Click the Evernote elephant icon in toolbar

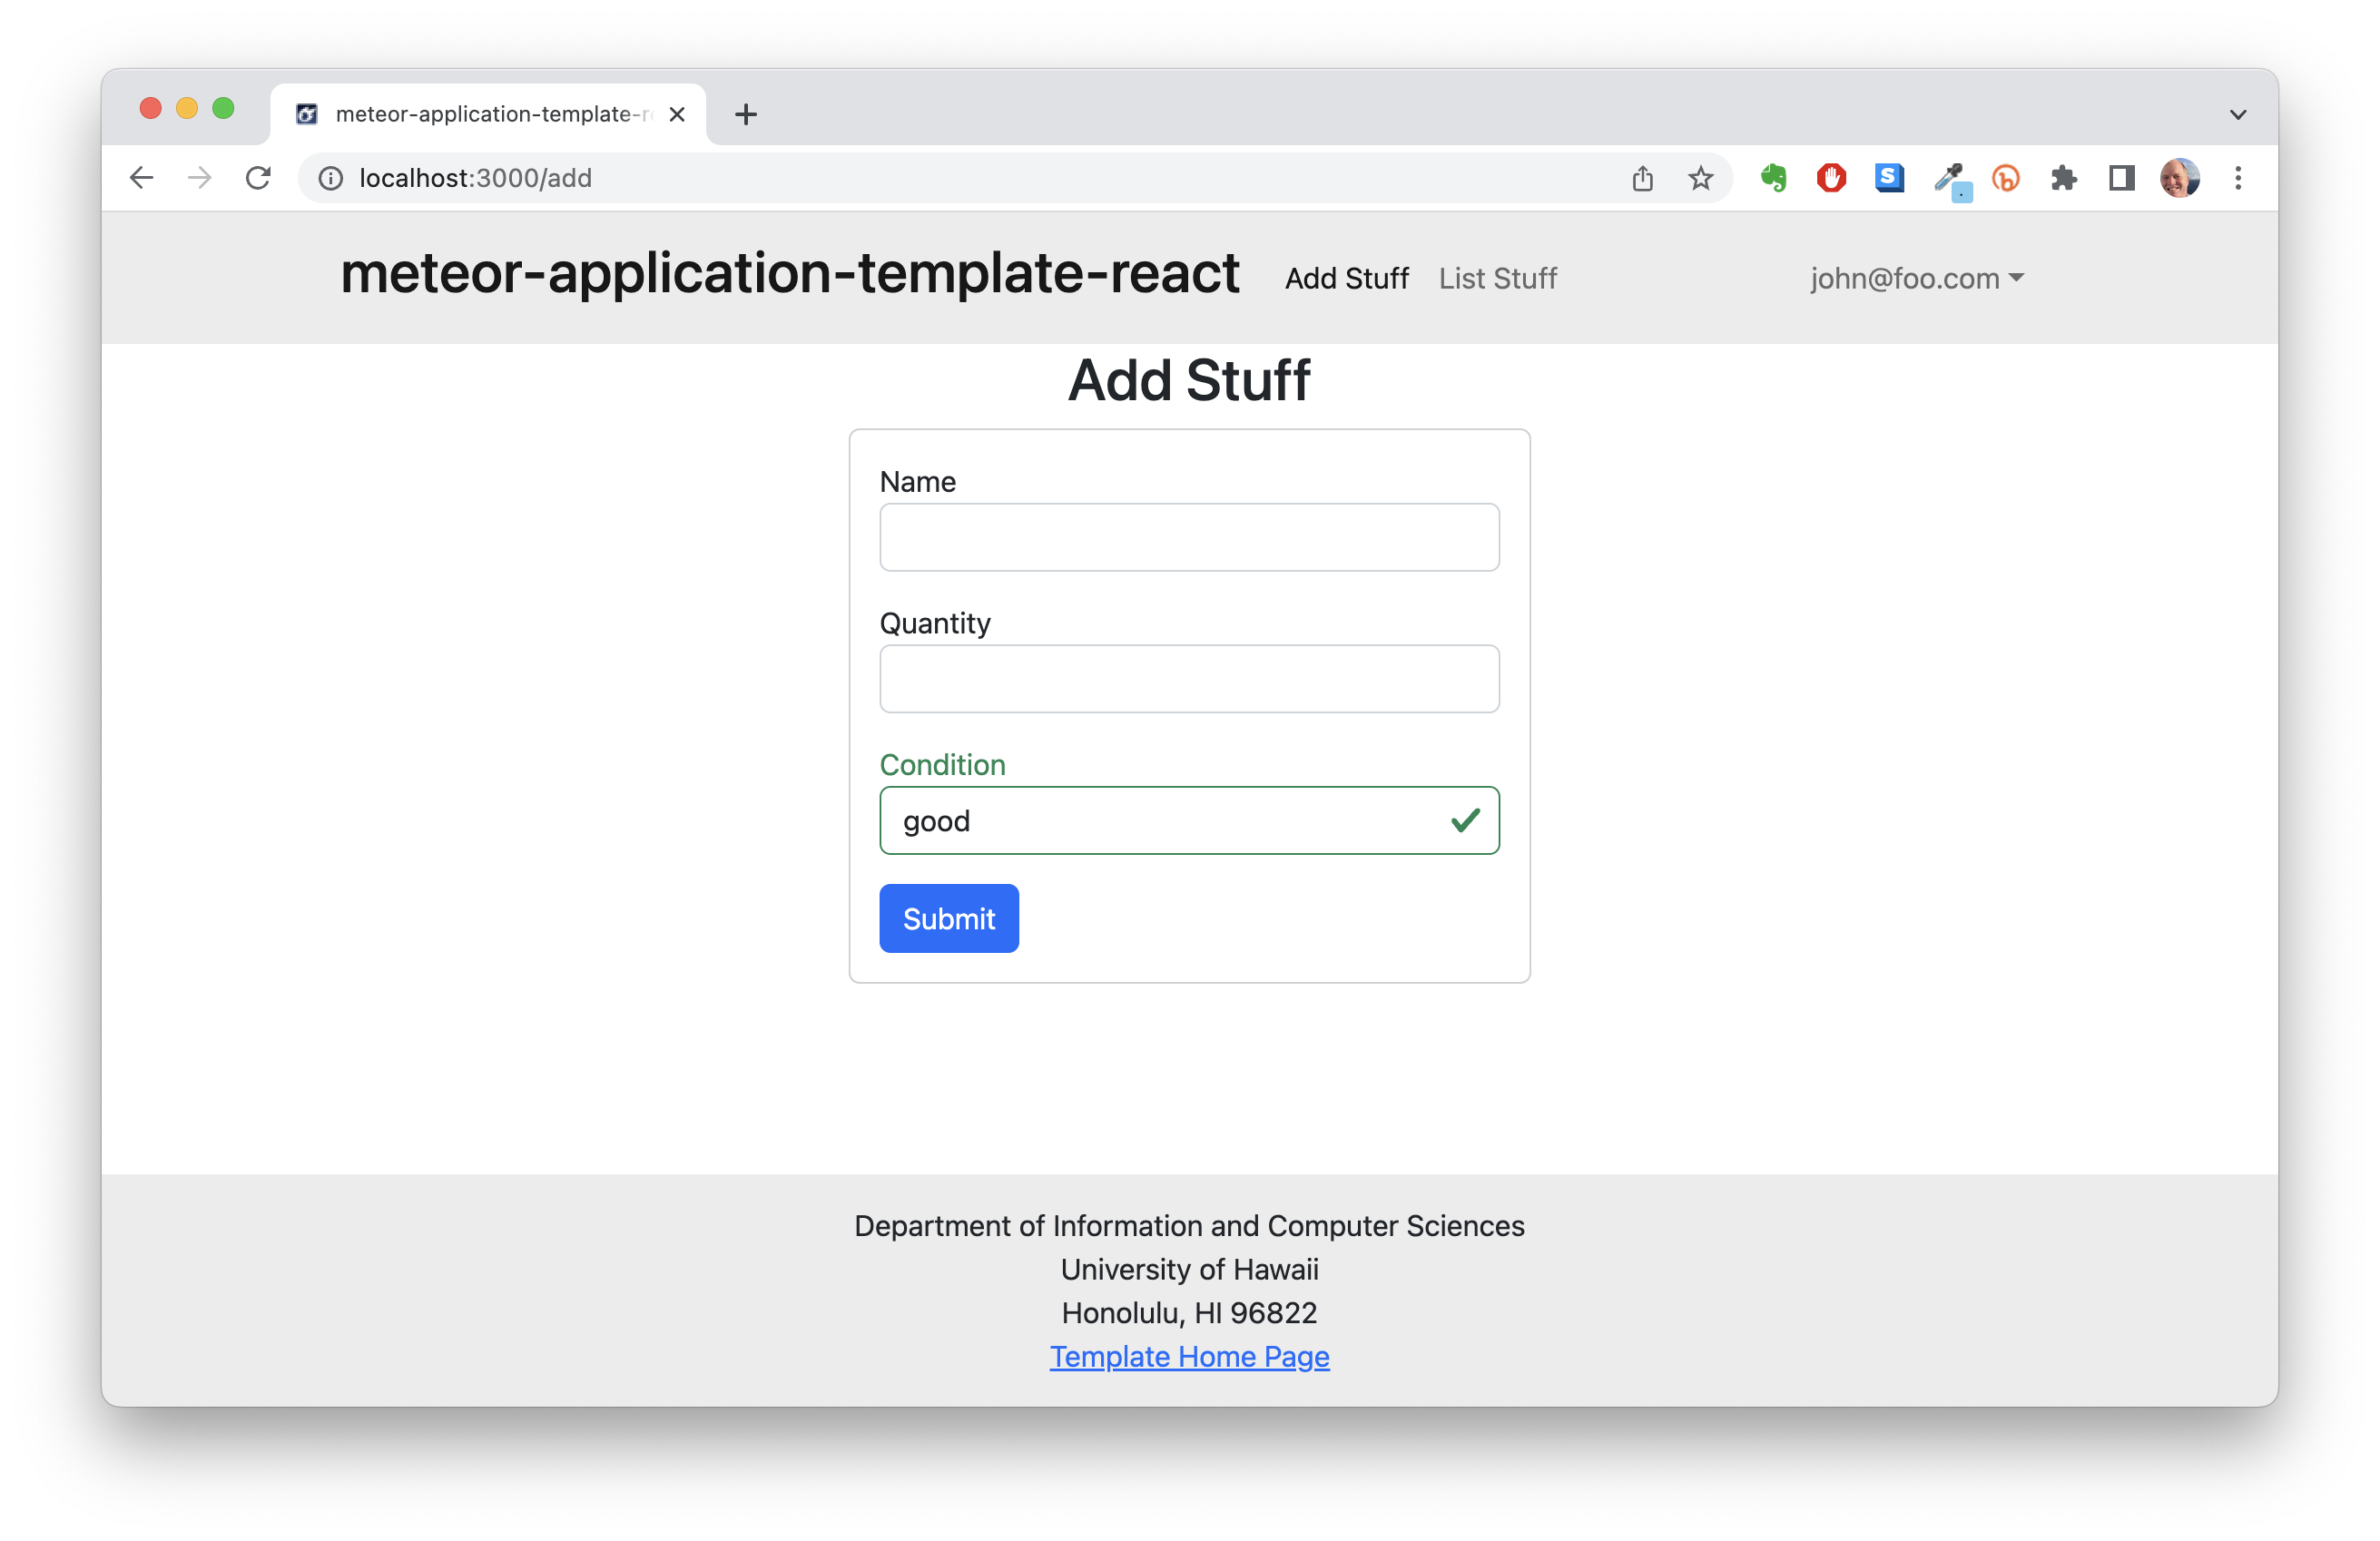tap(1776, 177)
